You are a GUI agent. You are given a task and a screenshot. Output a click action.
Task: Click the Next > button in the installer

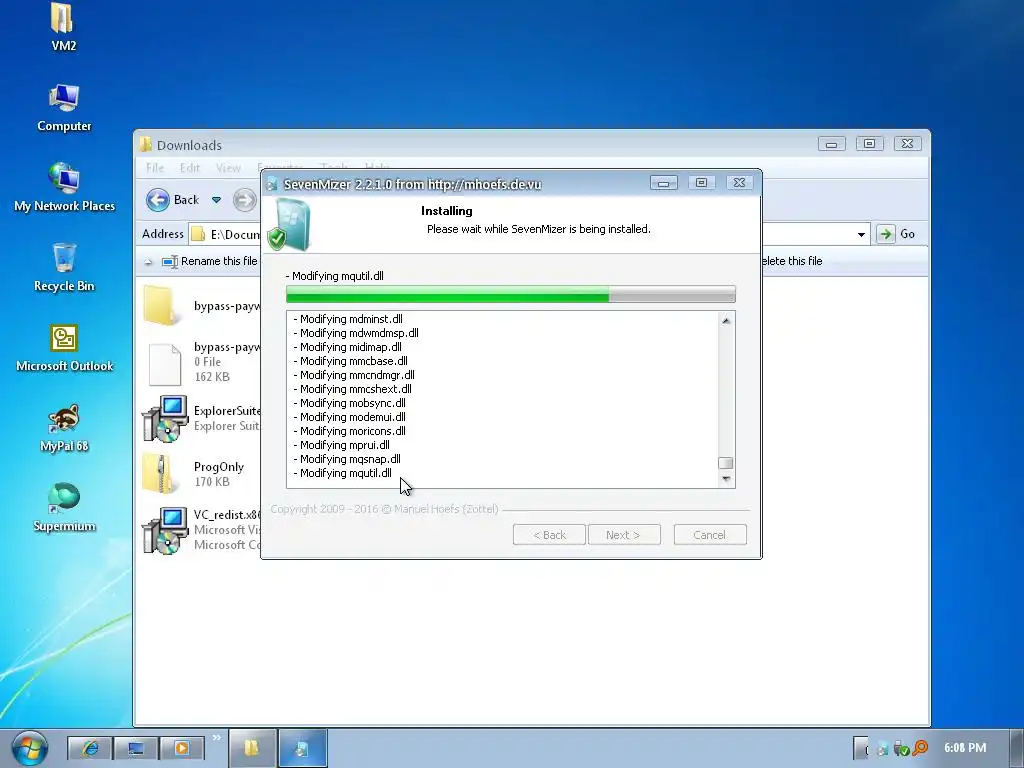[x=624, y=535]
